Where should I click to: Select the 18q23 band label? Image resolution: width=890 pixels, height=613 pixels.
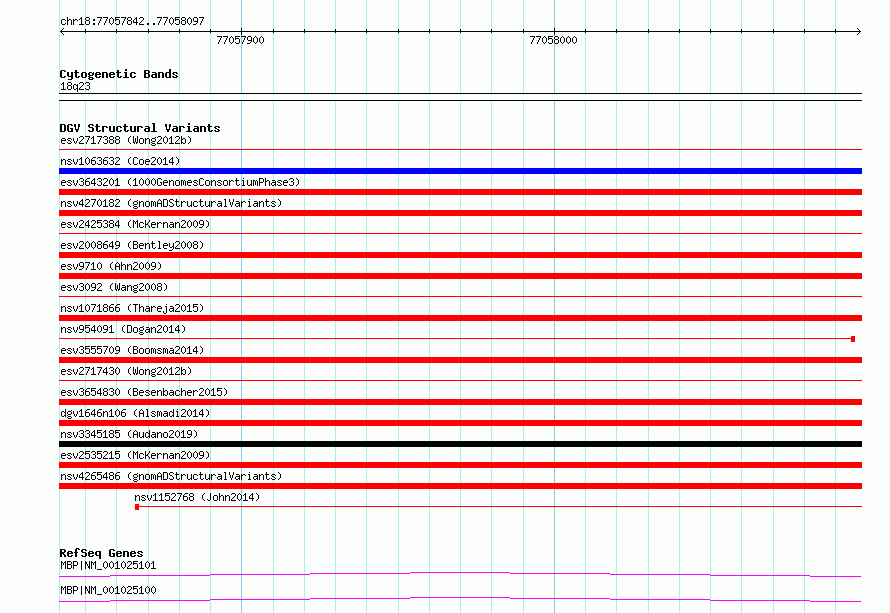pyautogui.click(x=75, y=86)
